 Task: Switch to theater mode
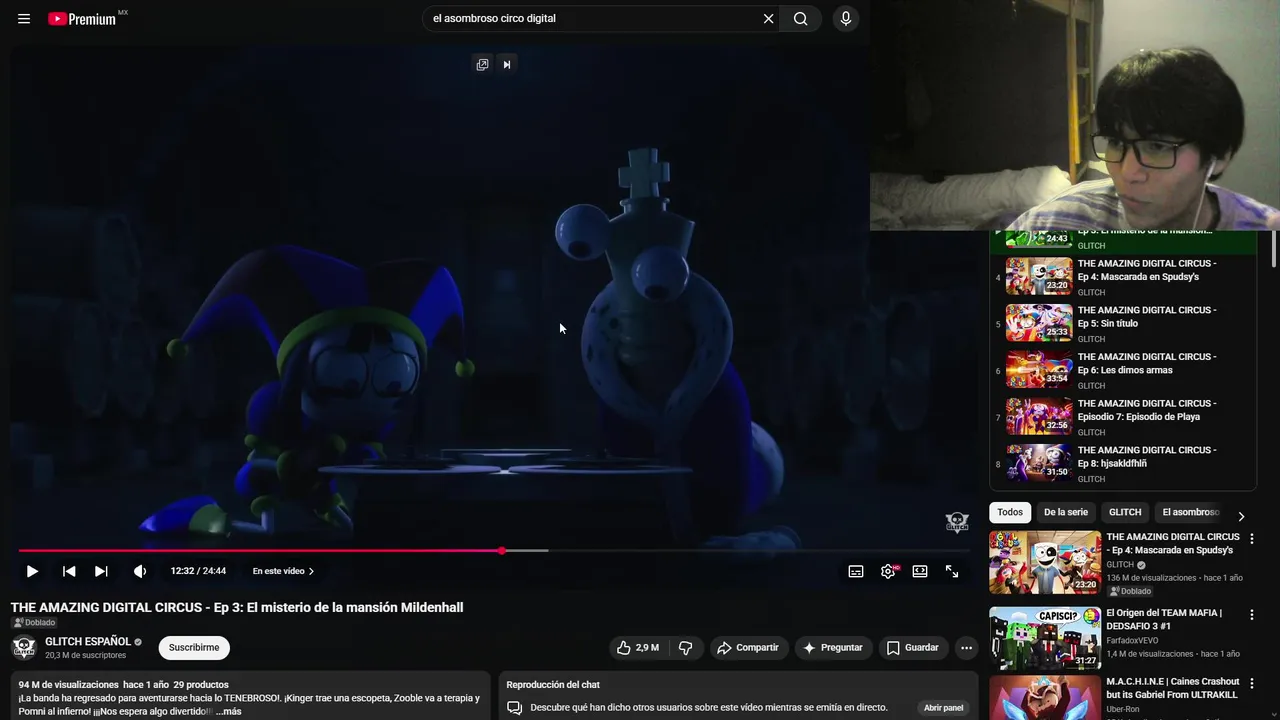click(920, 571)
